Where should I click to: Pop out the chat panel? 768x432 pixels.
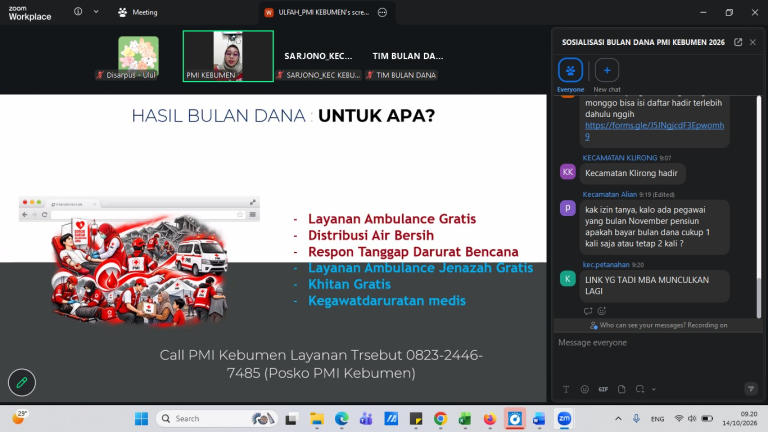(x=738, y=42)
